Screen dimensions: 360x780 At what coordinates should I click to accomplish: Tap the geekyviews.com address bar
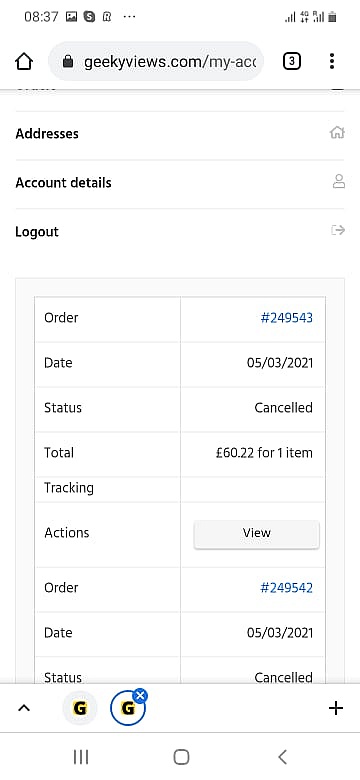point(156,62)
